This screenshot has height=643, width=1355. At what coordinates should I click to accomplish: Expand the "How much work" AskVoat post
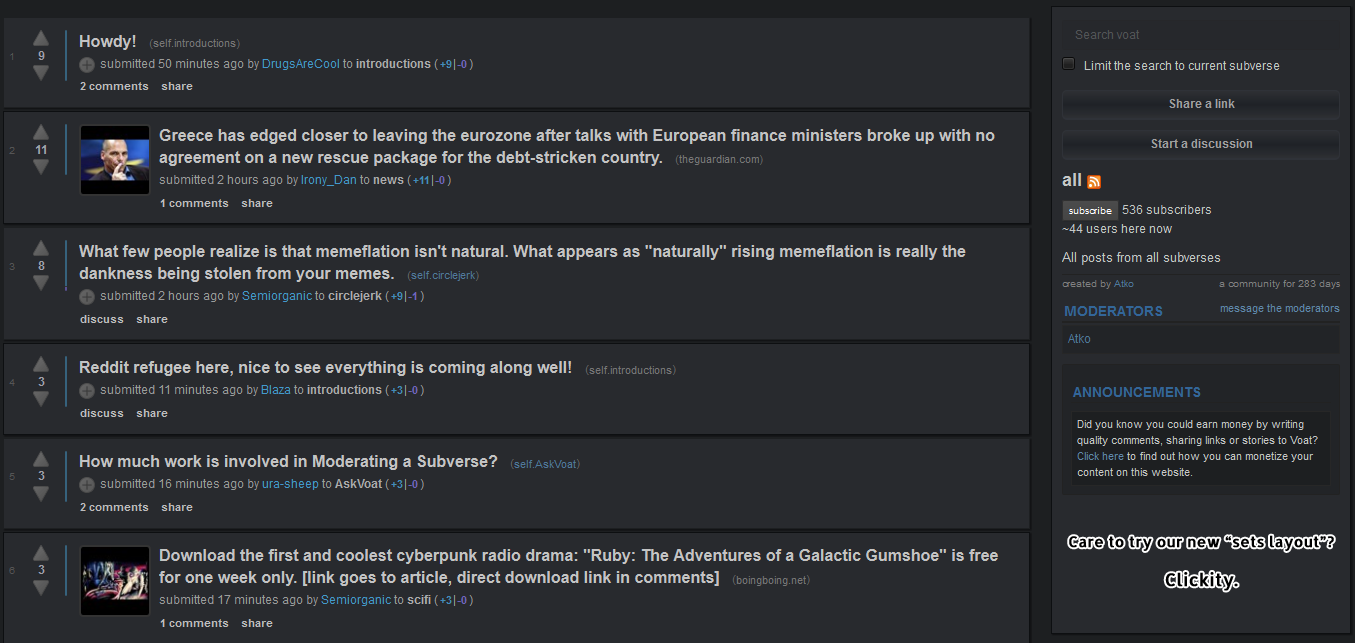coord(87,485)
